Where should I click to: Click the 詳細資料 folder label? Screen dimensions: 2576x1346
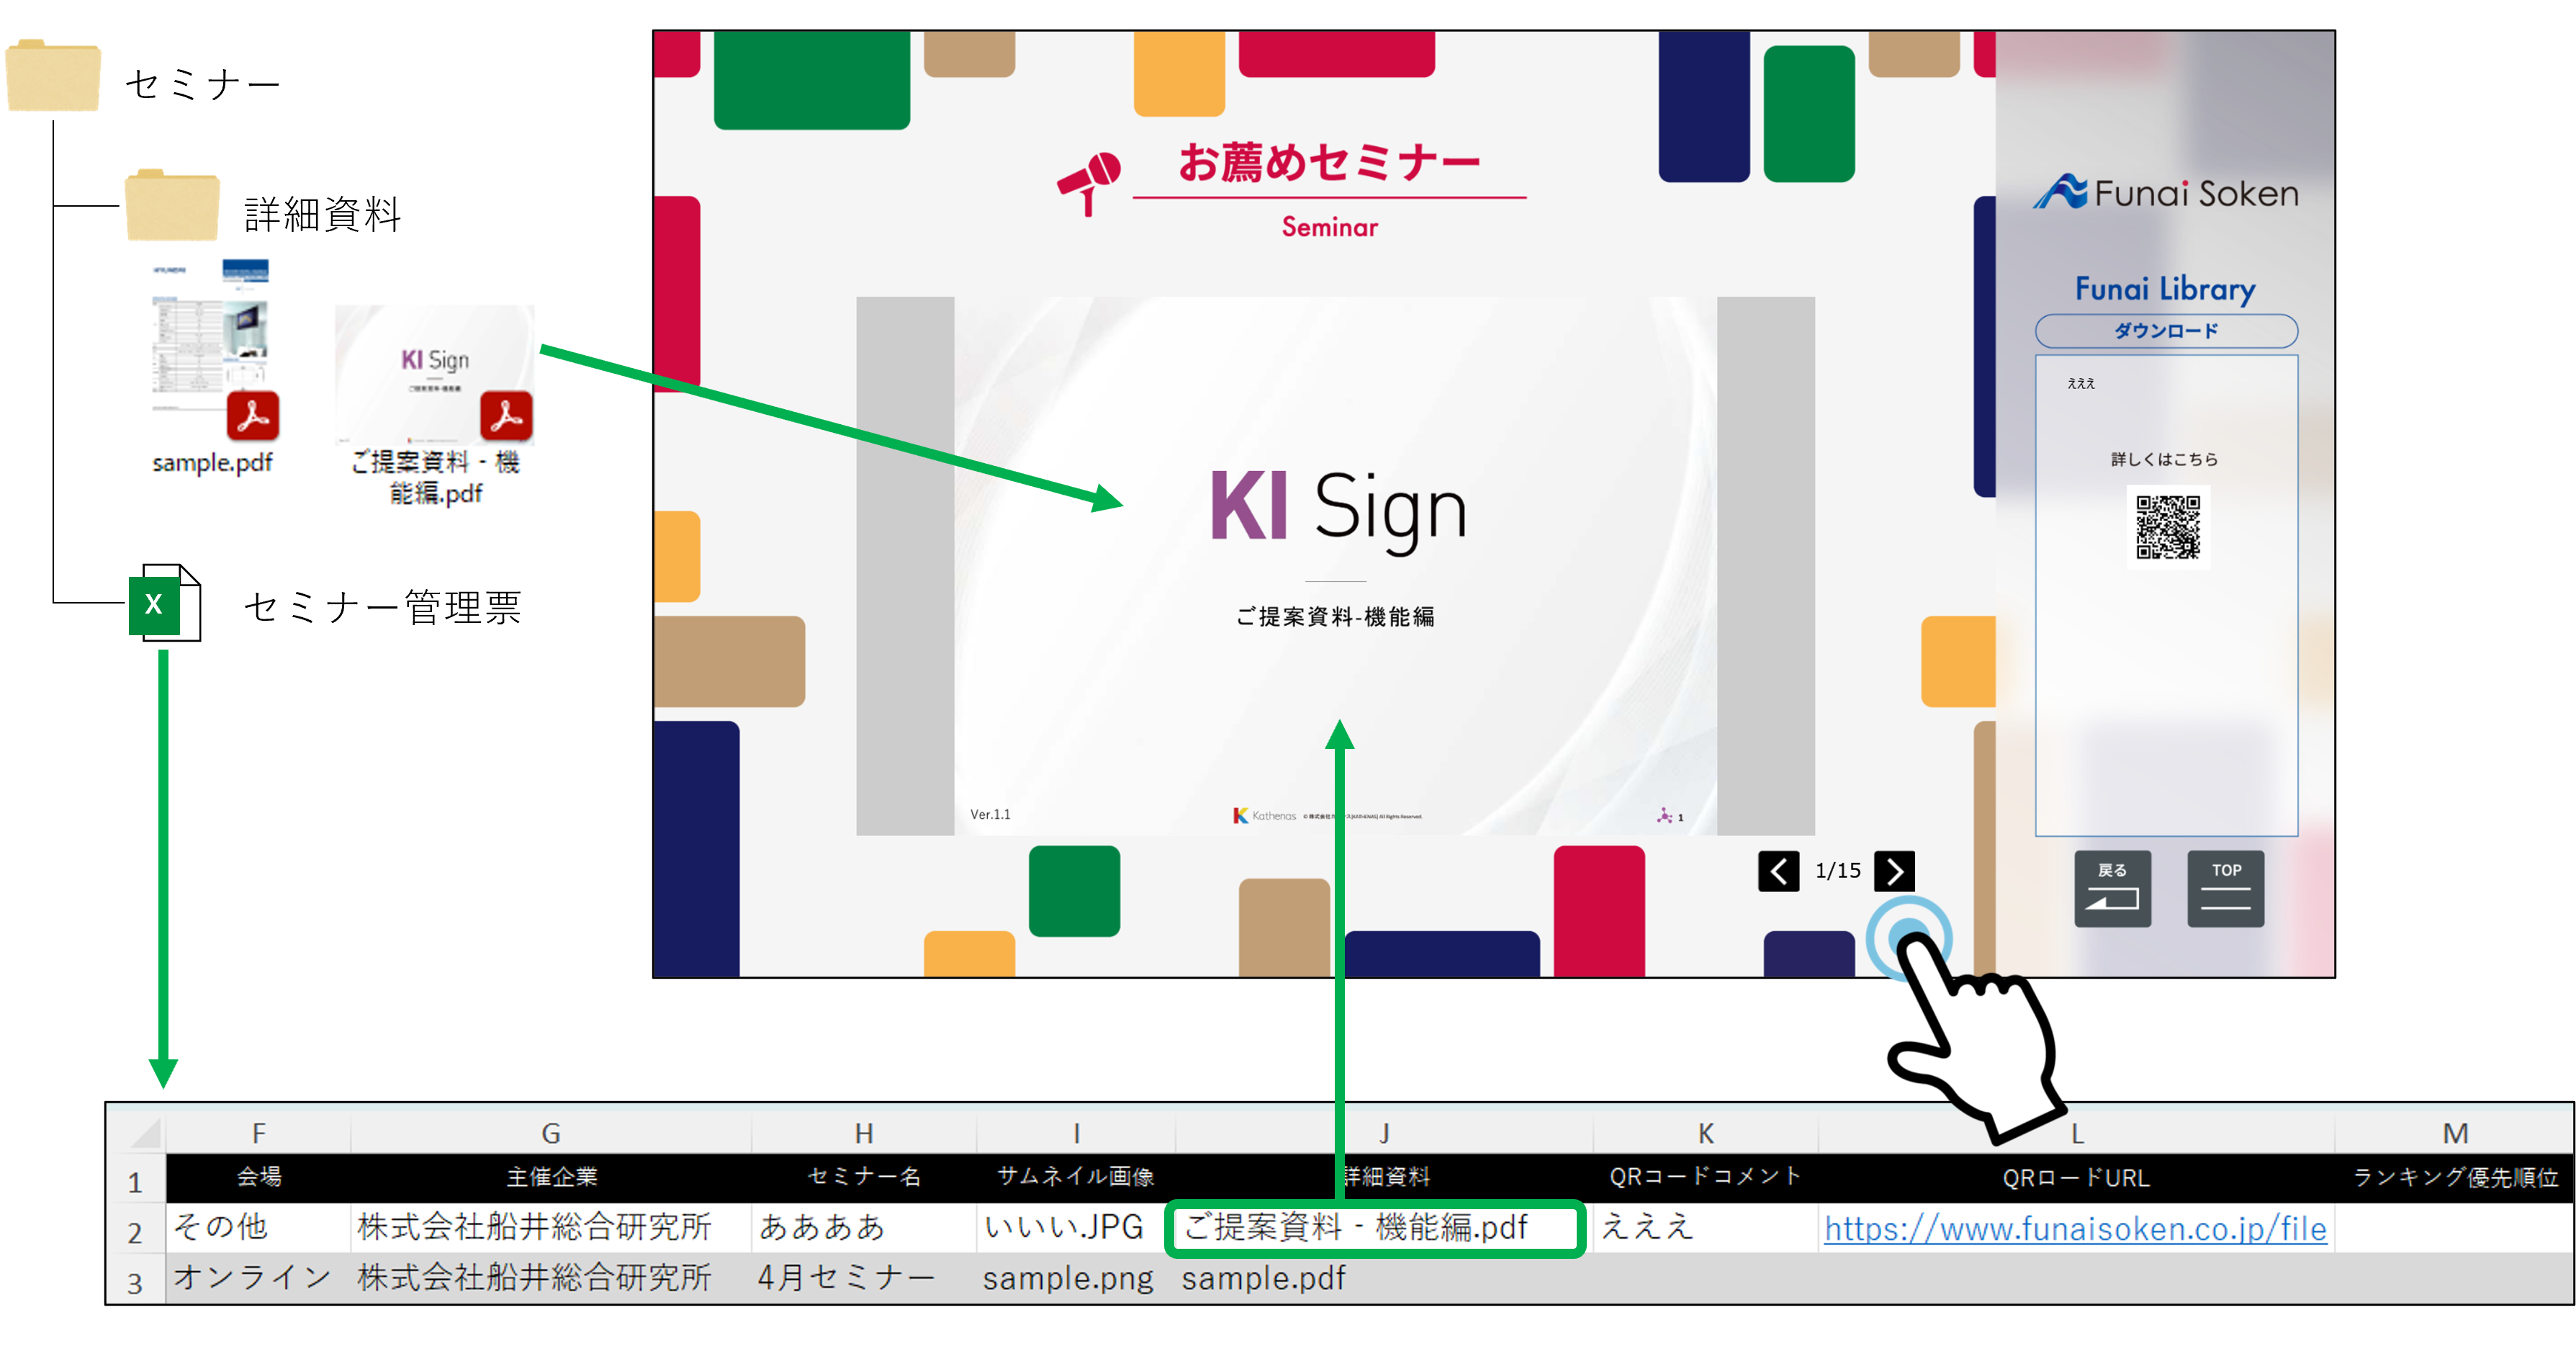pyautogui.click(x=322, y=213)
